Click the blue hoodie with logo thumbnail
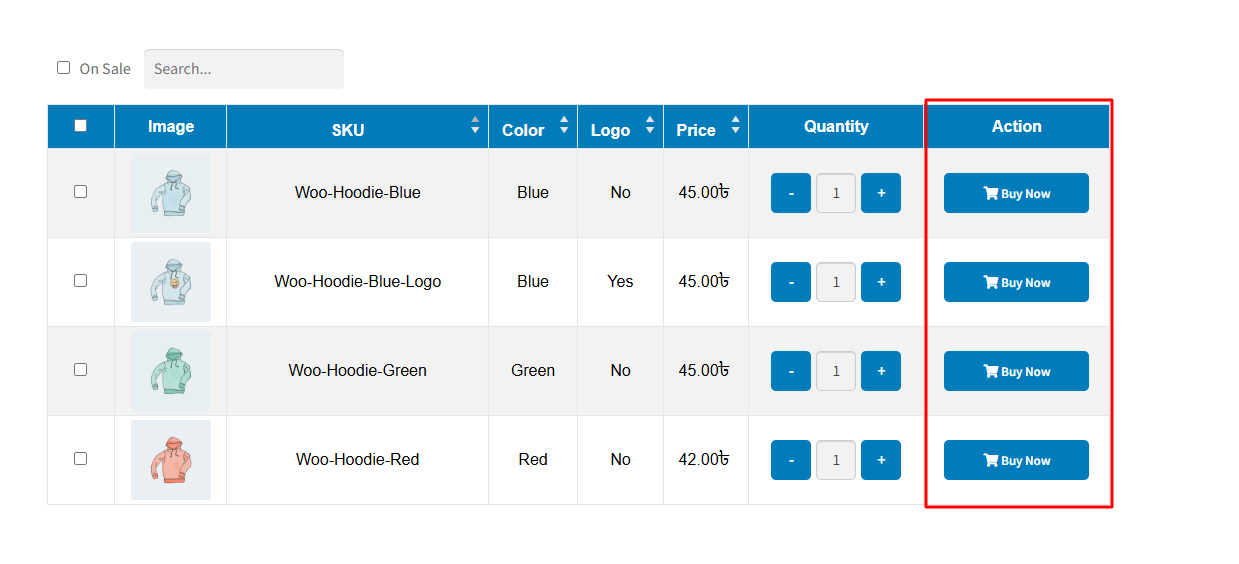 click(x=171, y=282)
